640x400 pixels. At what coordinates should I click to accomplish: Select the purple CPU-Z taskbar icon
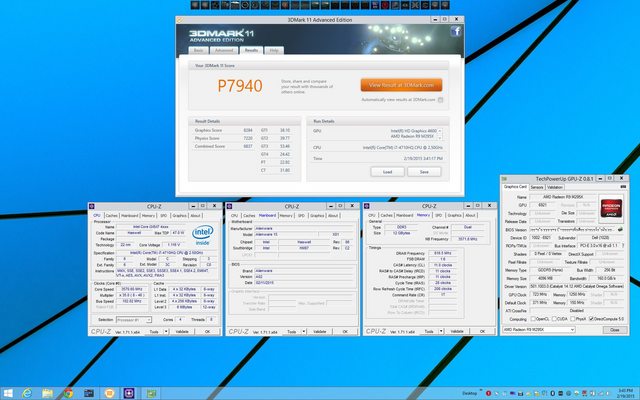pos(130,393)
